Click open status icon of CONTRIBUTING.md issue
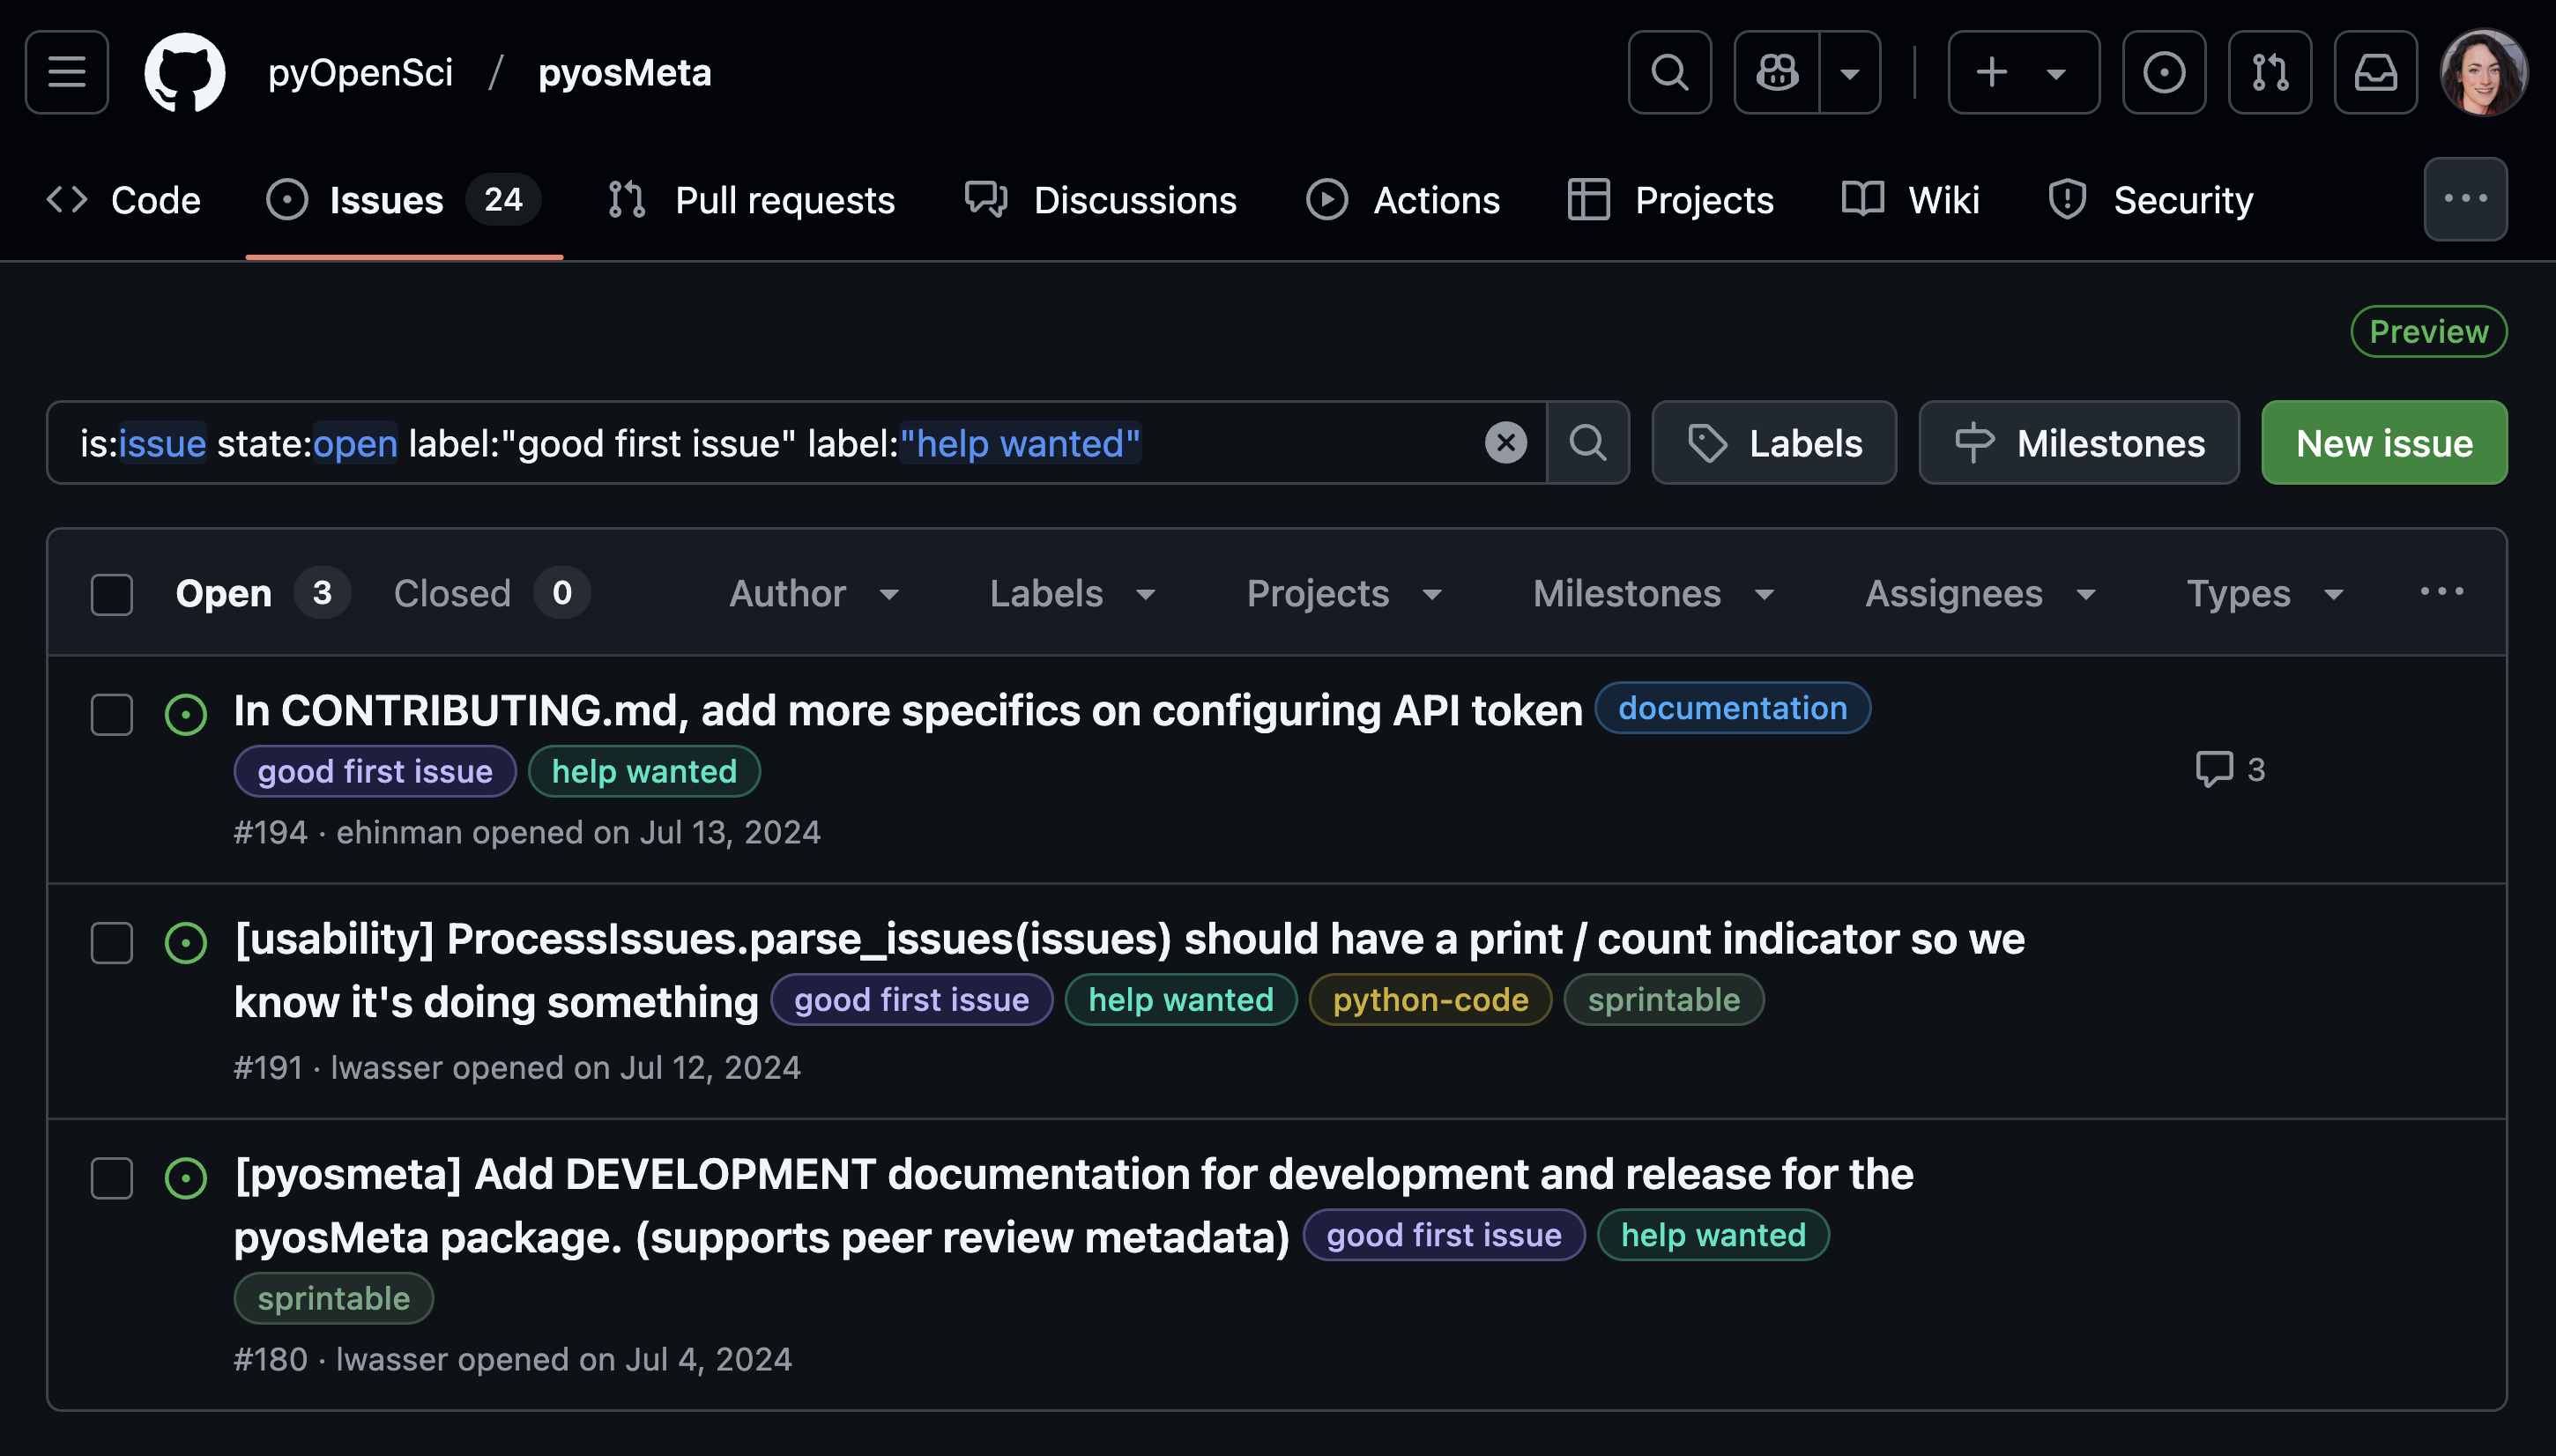Image resolution: width=2556 pixels, height=1456 pixels. [186, 715]
